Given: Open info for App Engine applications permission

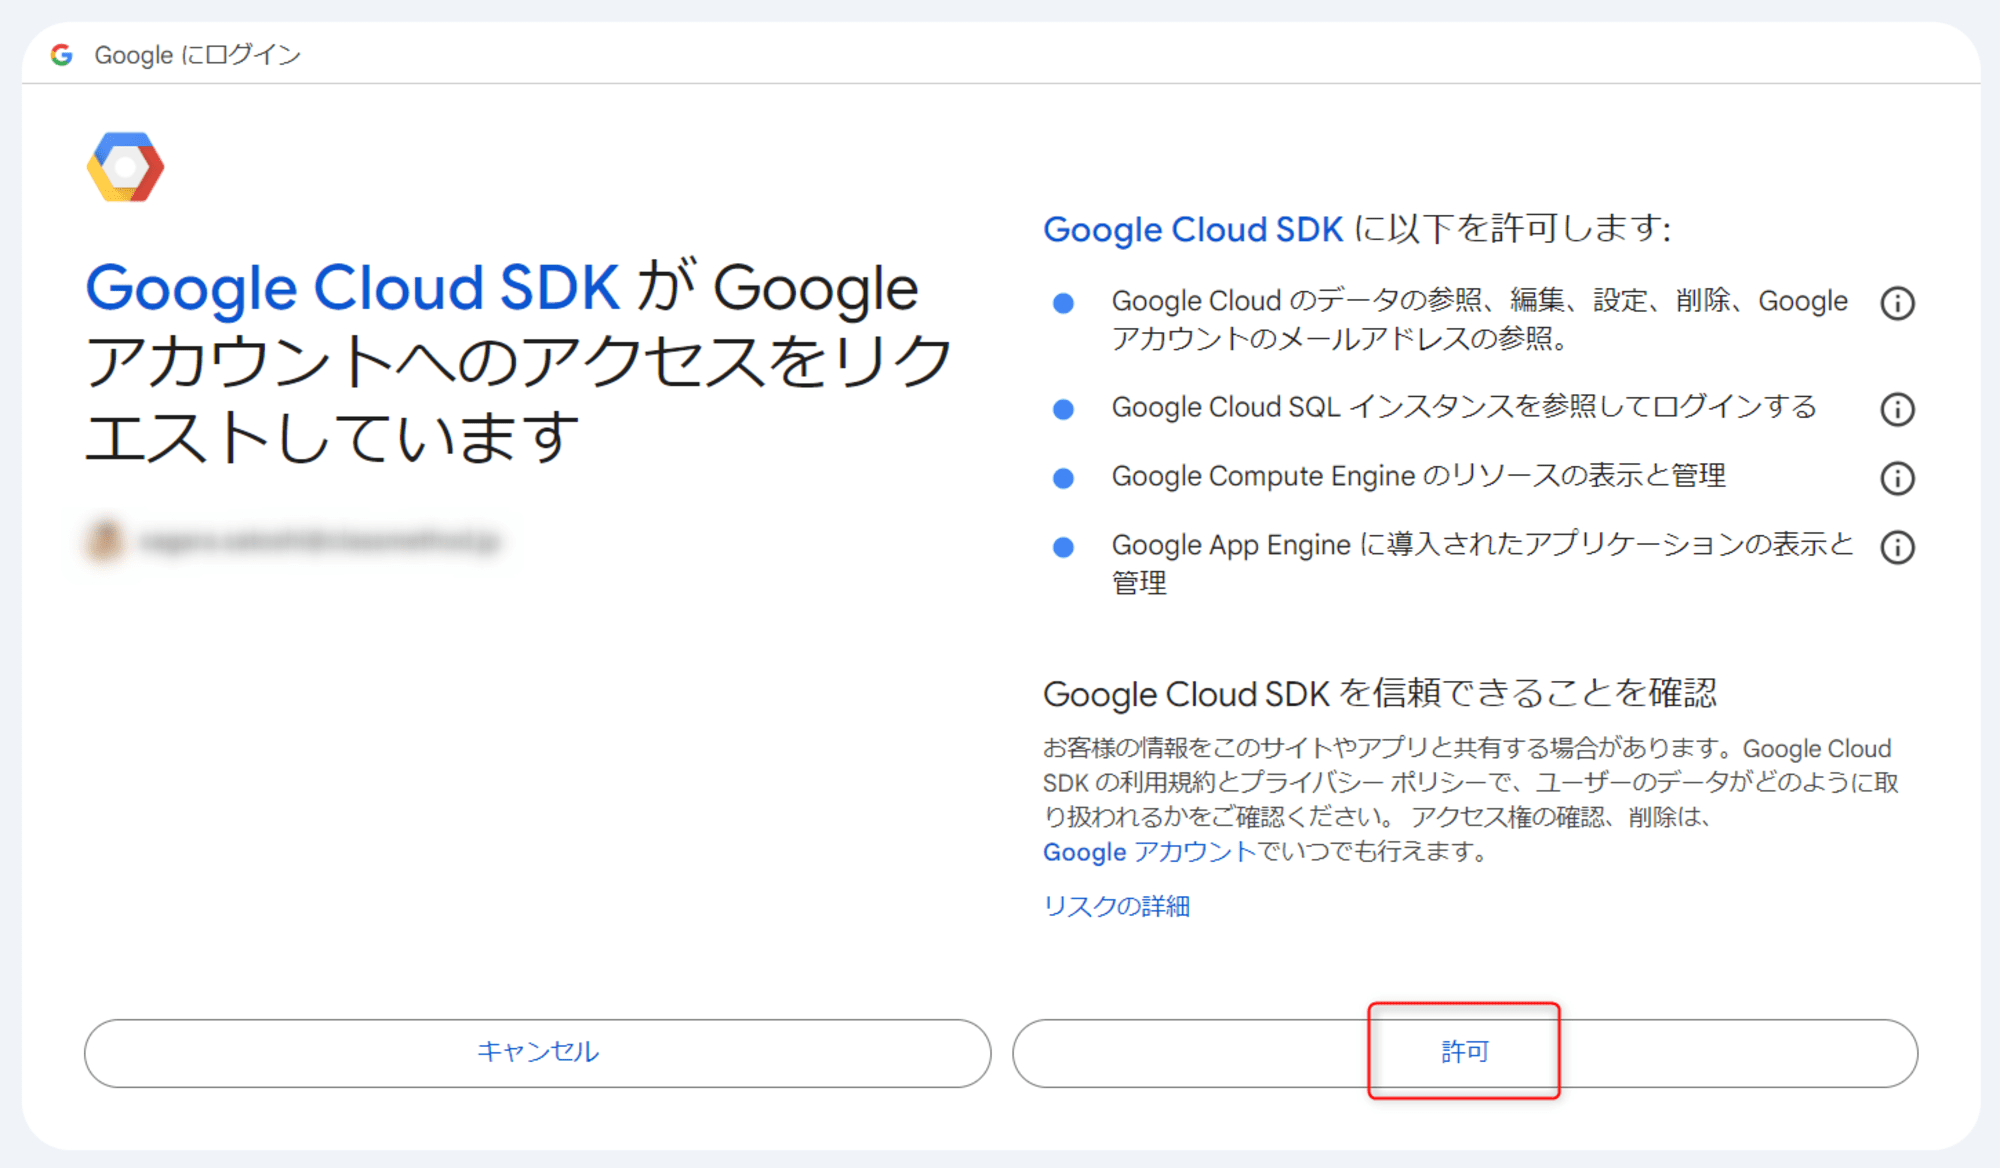Looking at the screenshot, I should tap(1897, 547).
